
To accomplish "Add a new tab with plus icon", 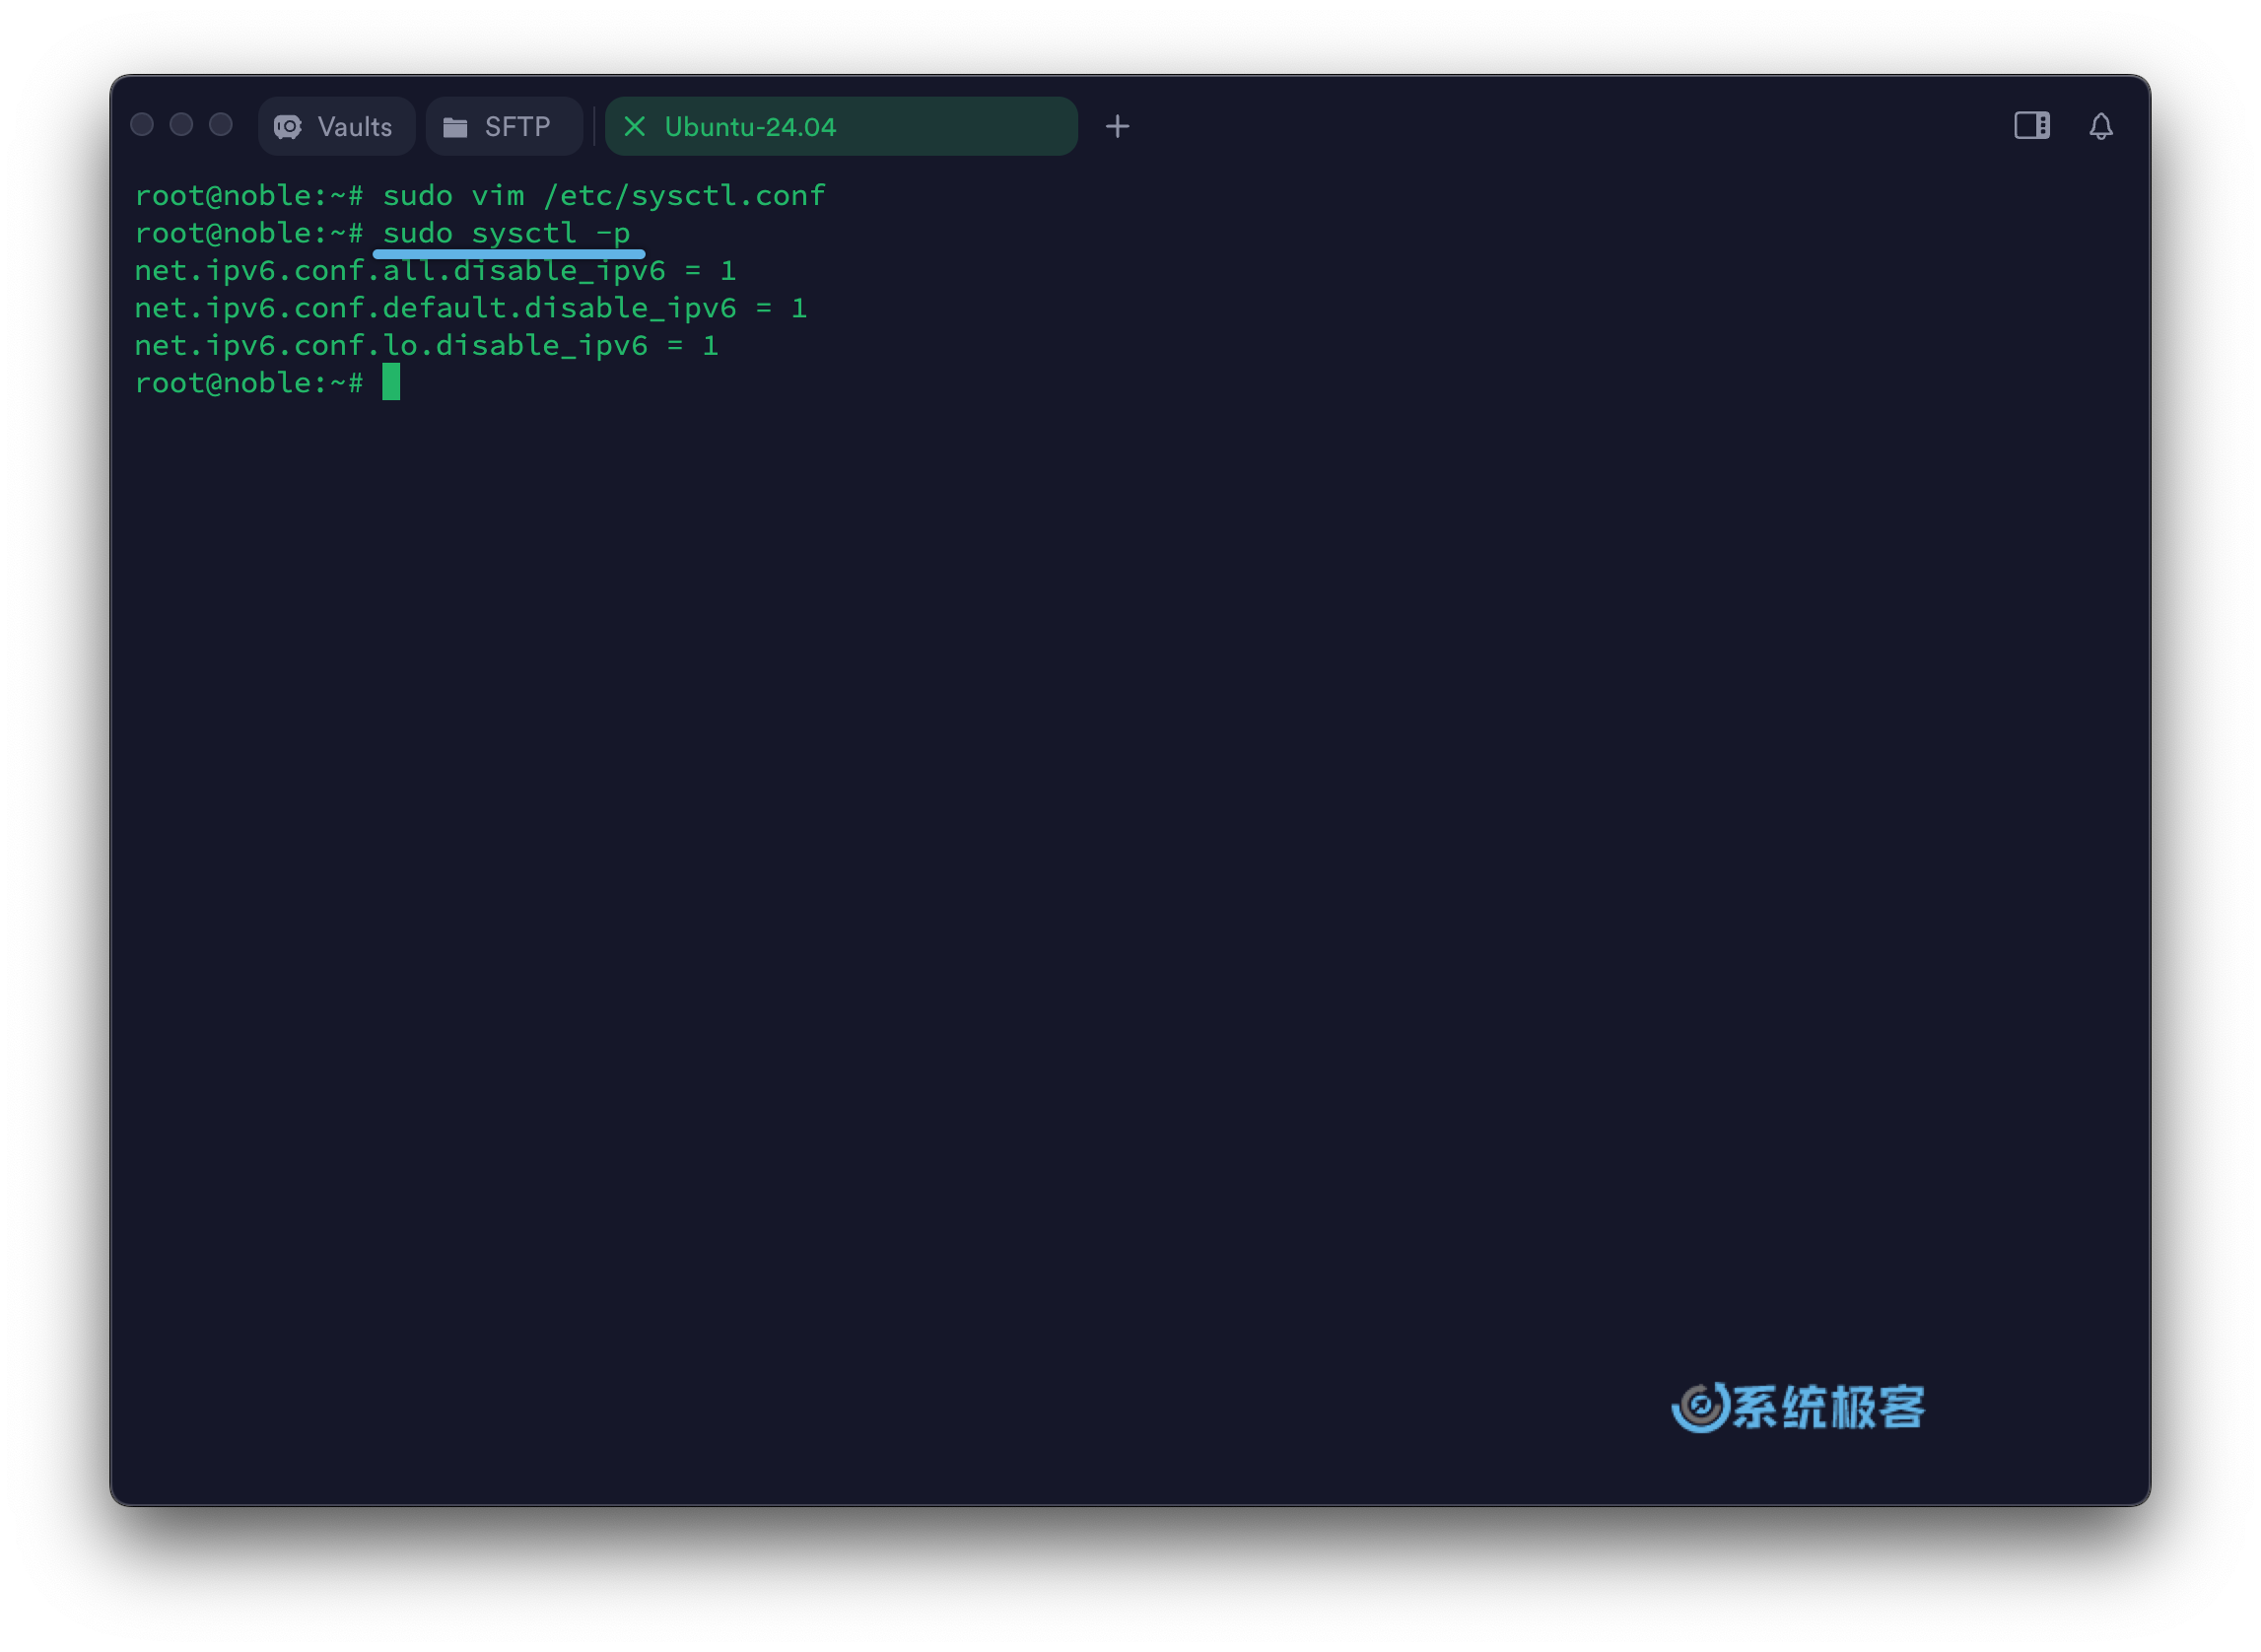I will click(x=1117, y=126).
